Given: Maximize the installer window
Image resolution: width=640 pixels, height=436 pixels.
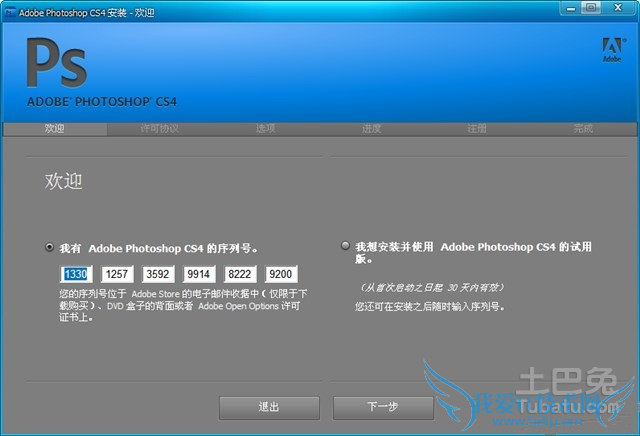Looking at the screenshot, I should (591, 8).
